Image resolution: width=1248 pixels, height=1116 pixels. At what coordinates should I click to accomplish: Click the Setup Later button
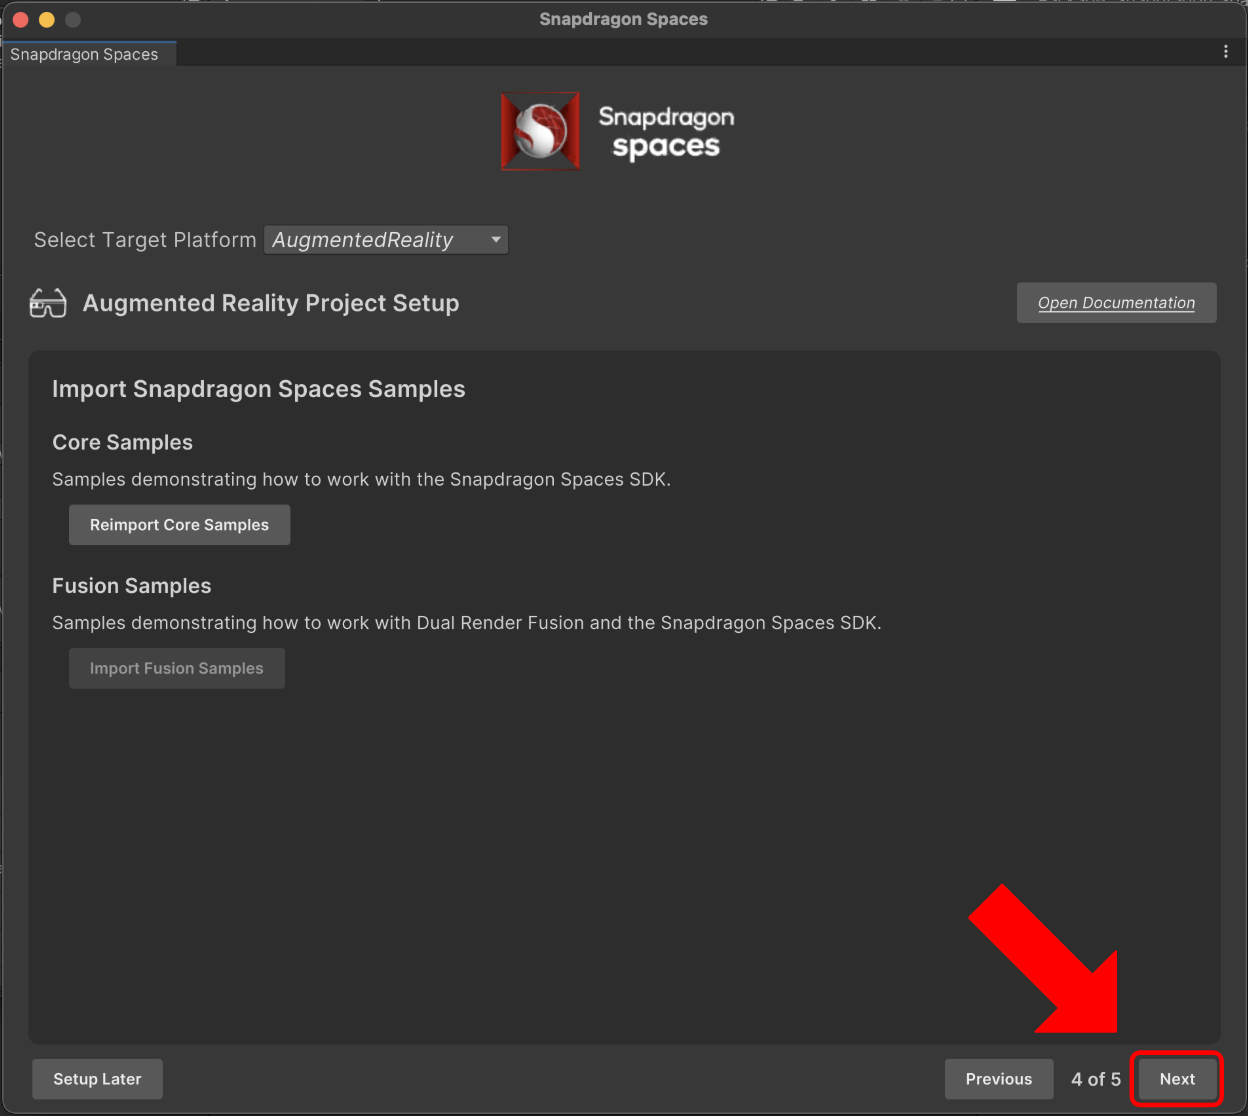97,1079
